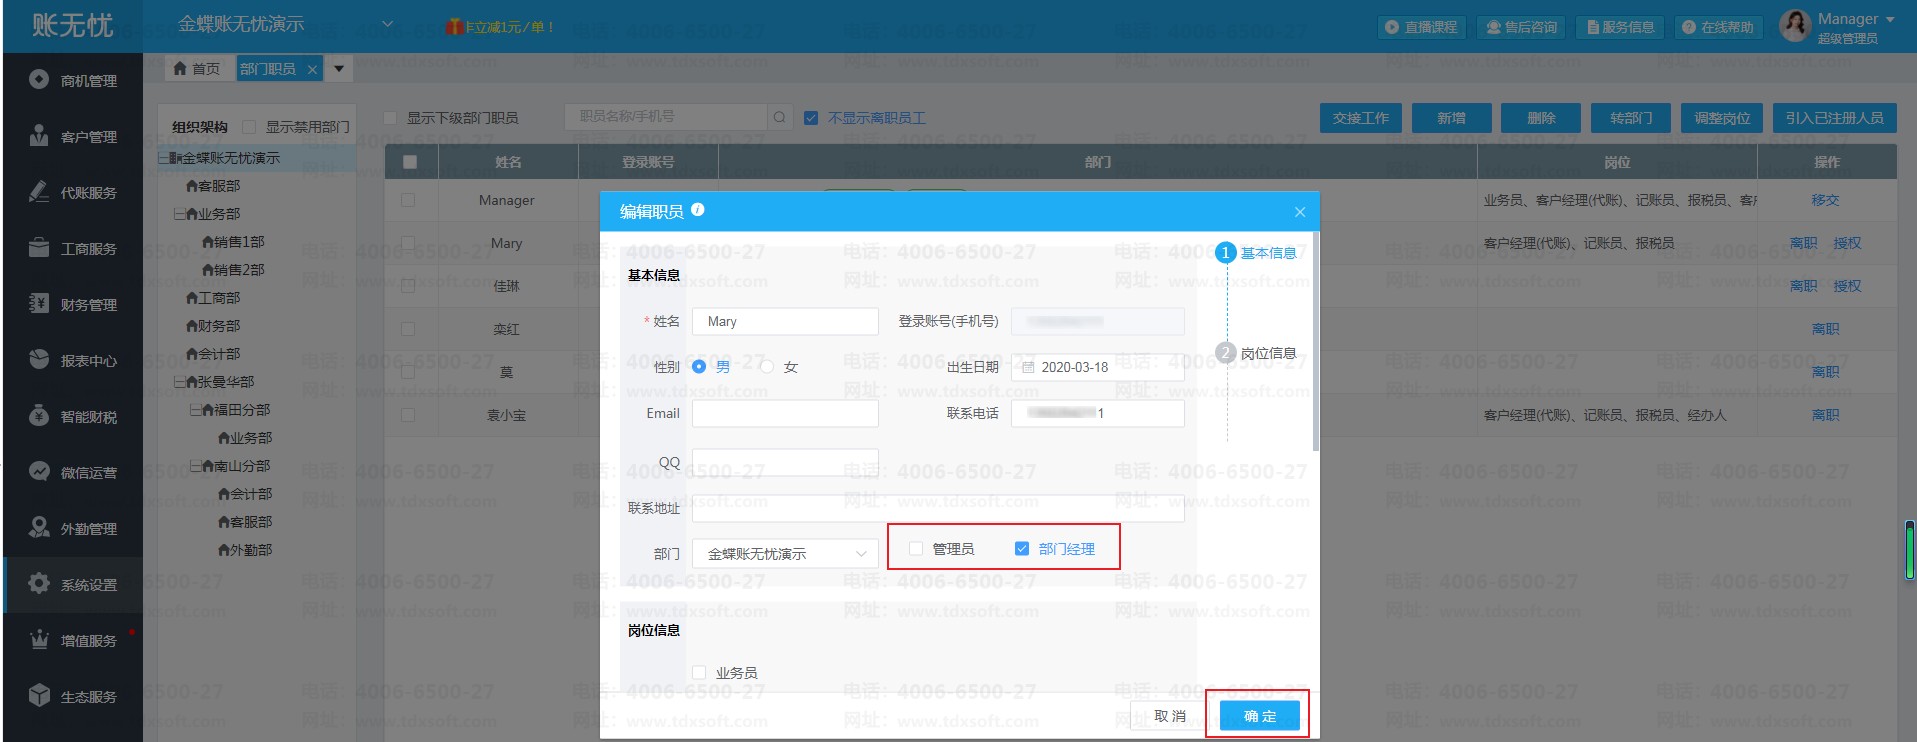Click the search magnifier icon

[779, 118]
